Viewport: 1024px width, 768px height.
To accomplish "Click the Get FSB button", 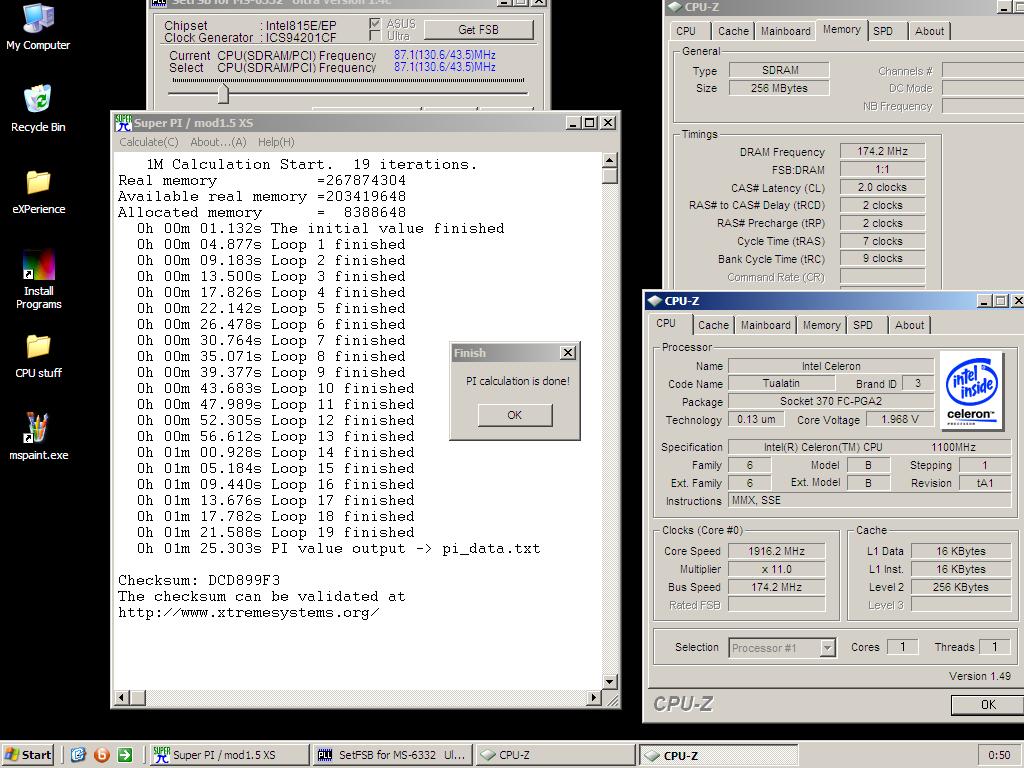I will coord(479,30).
